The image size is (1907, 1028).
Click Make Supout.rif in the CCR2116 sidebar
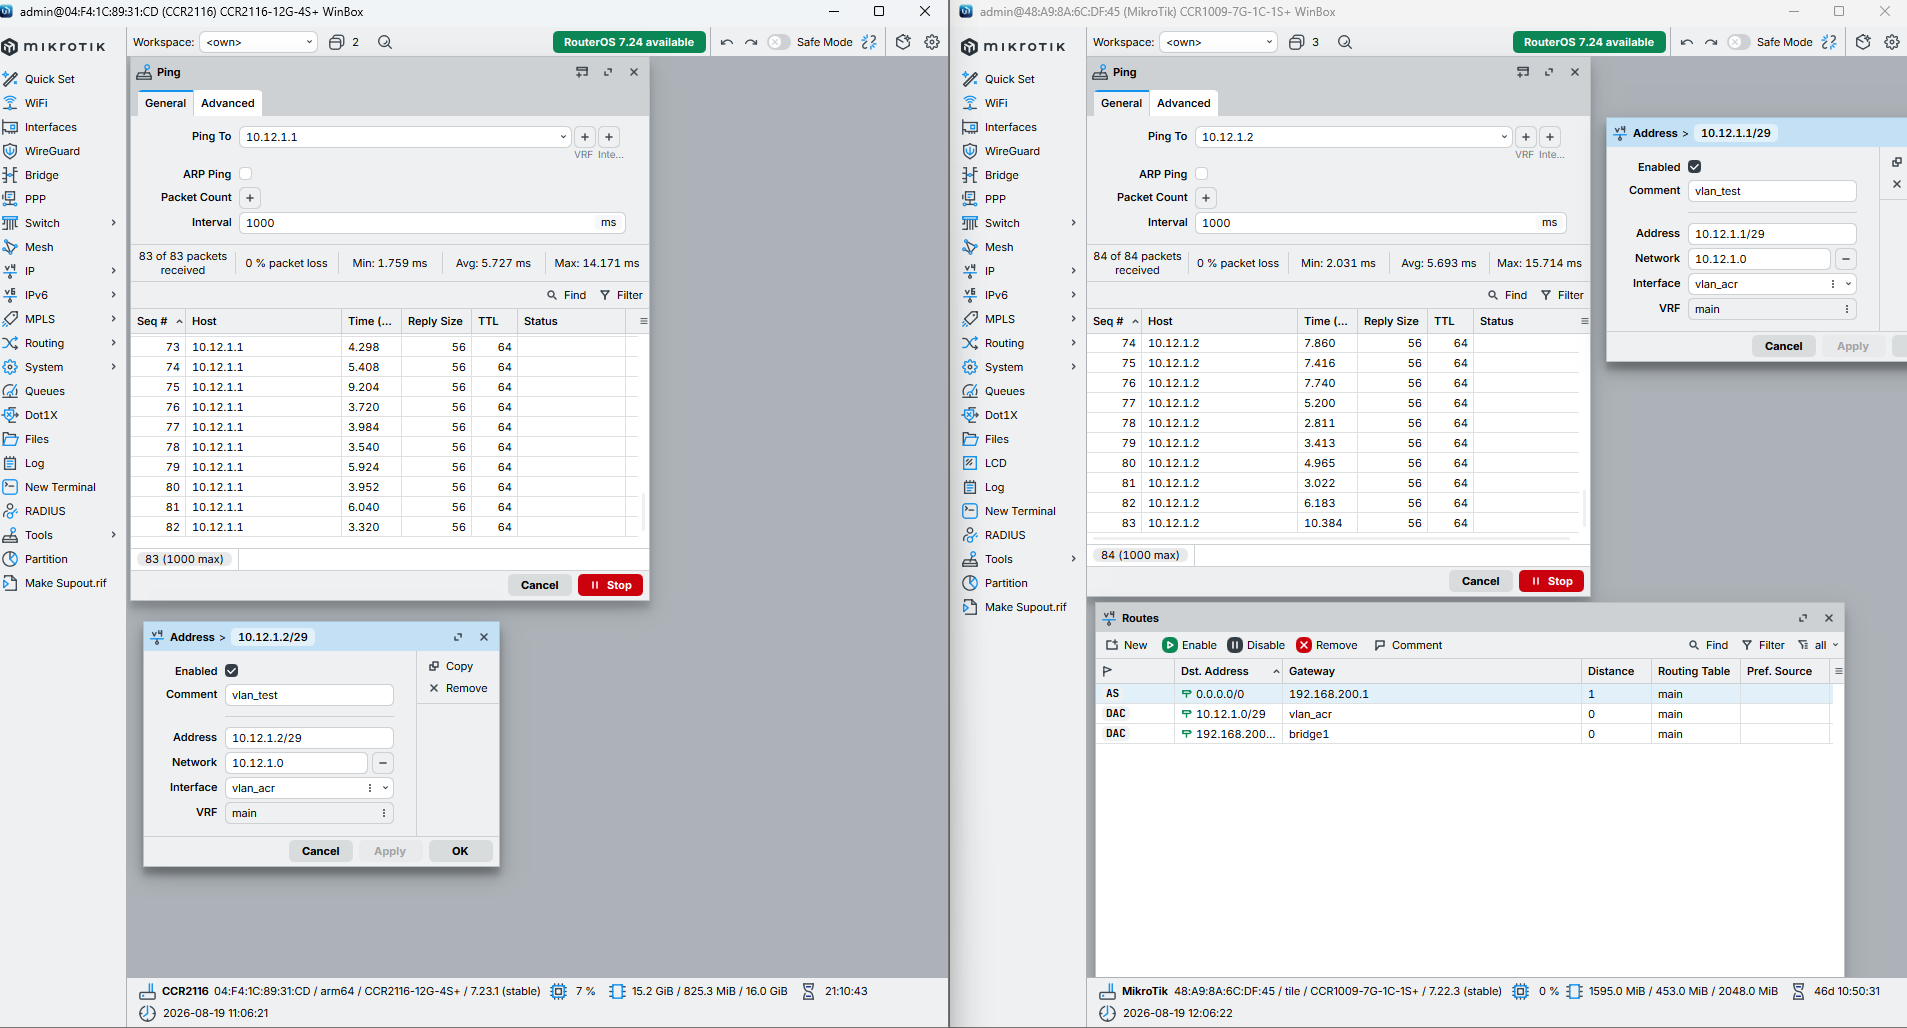[65, 583]
